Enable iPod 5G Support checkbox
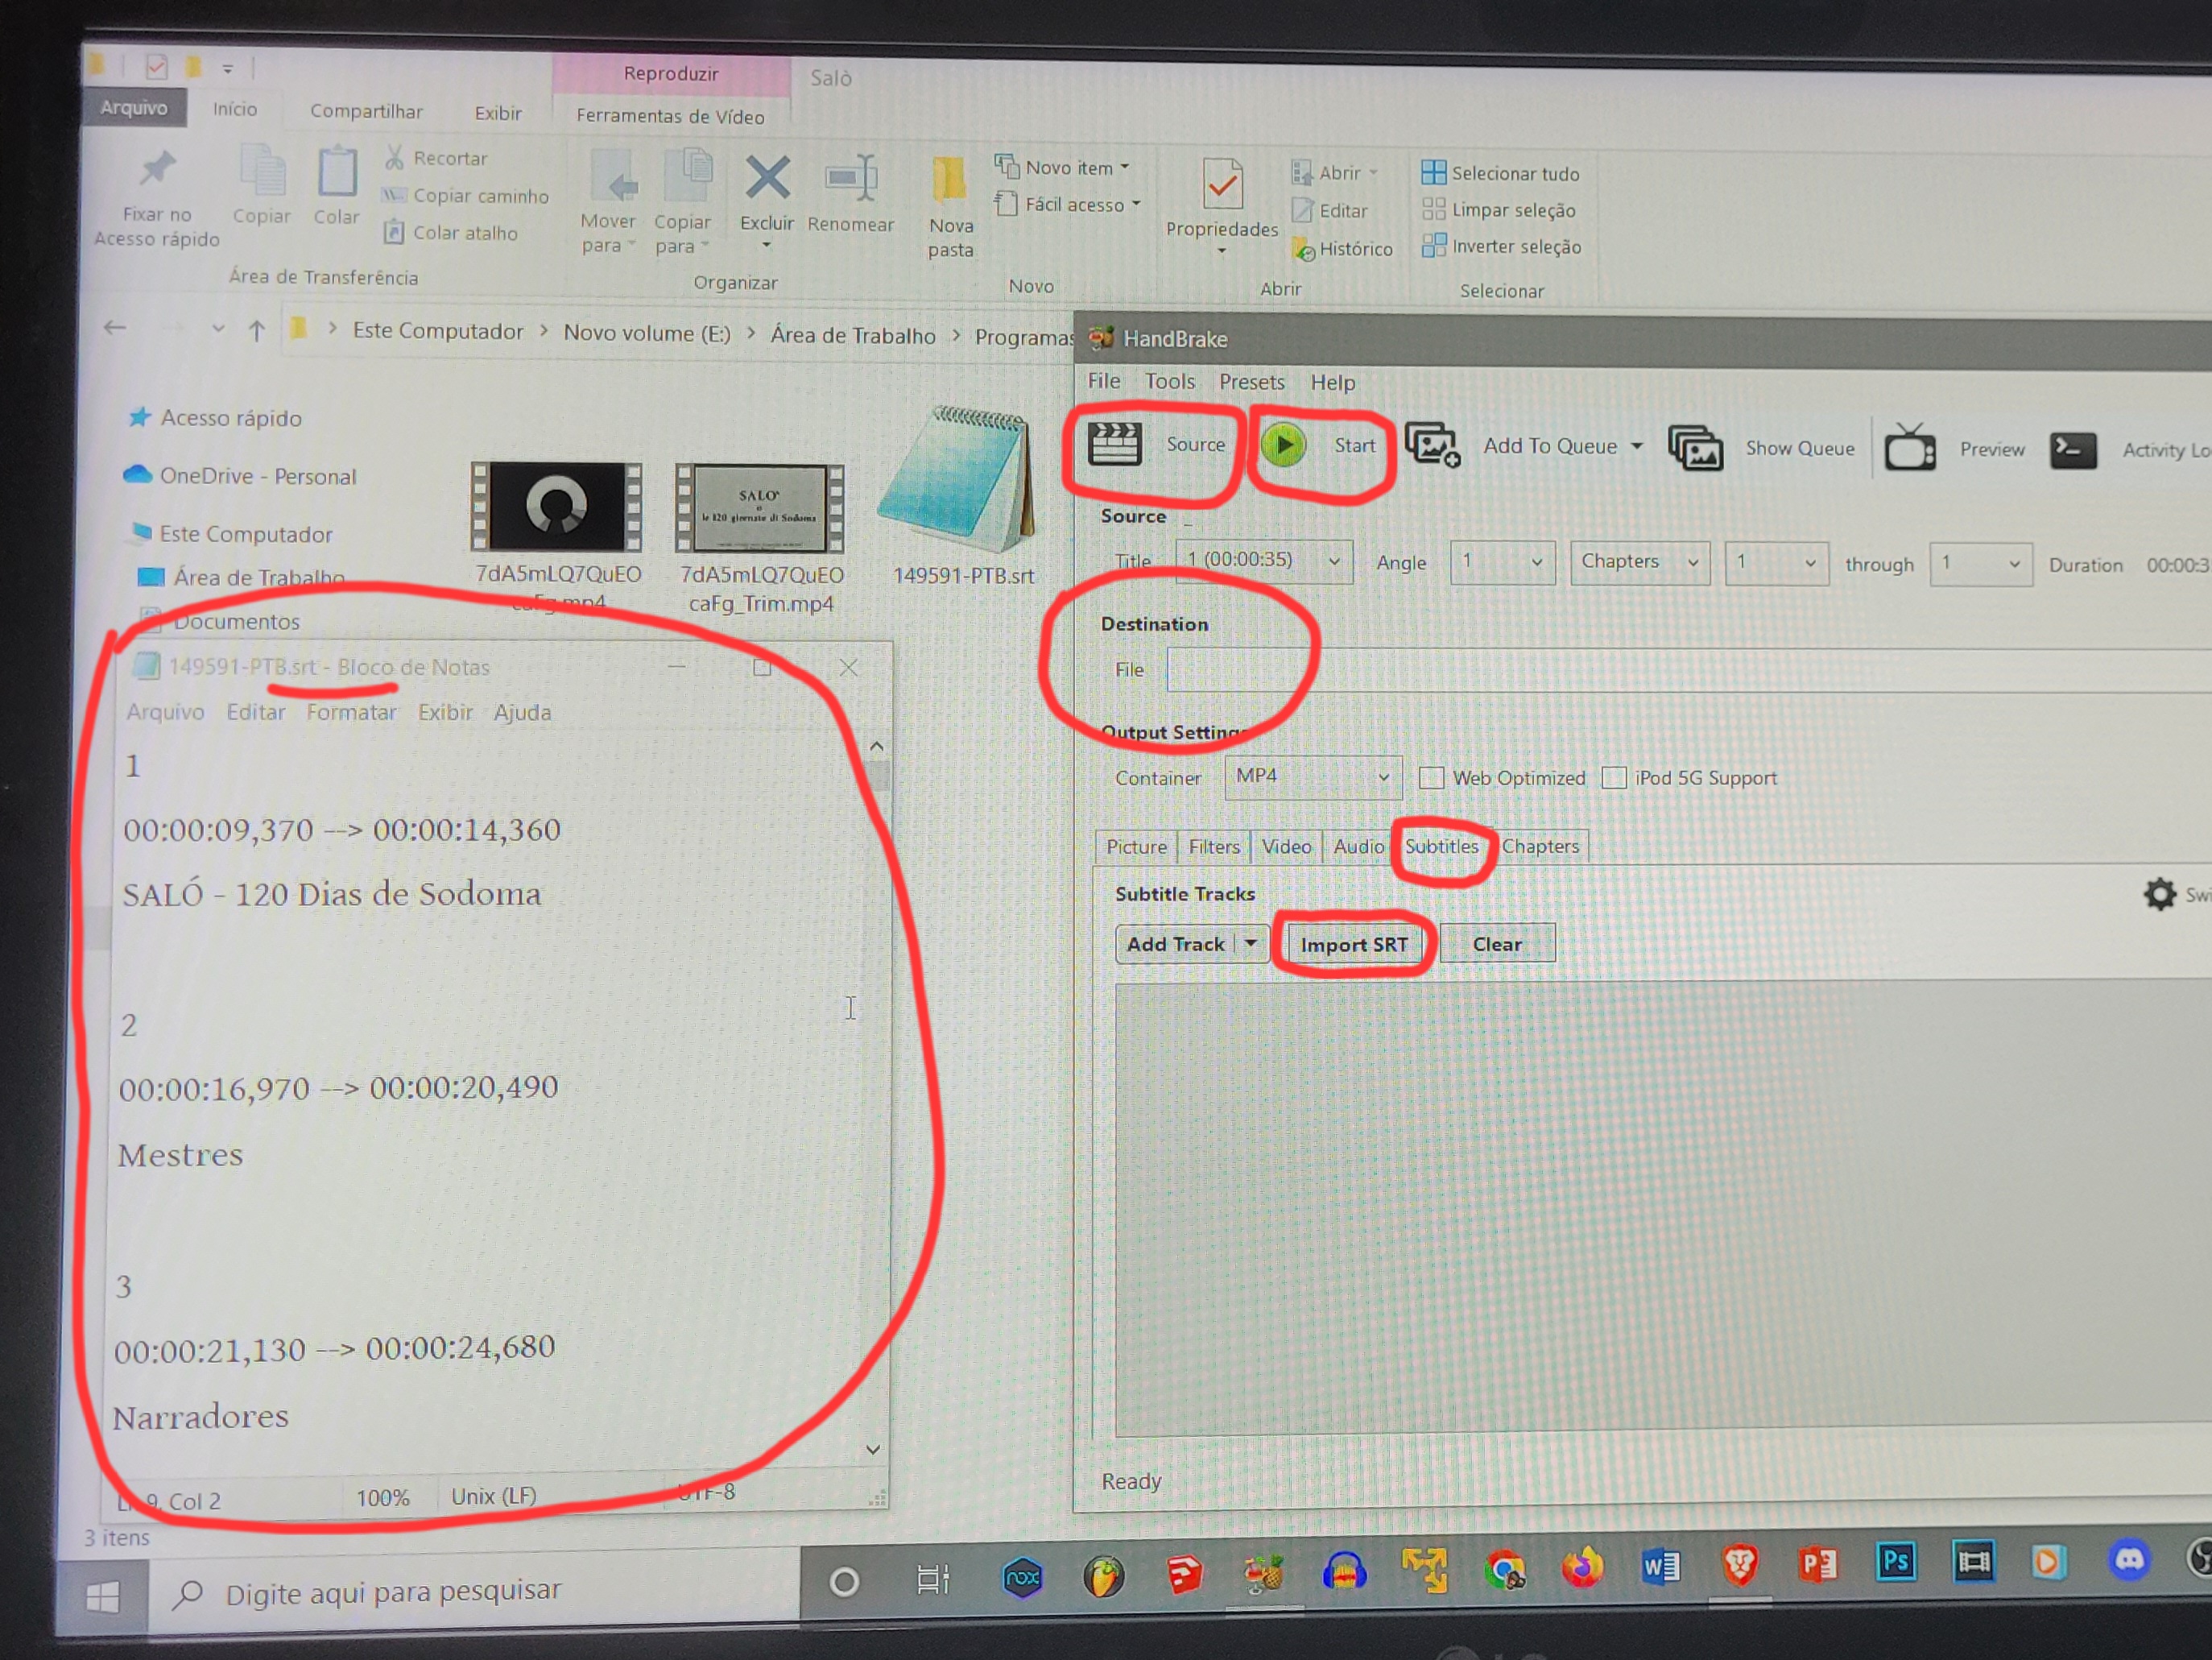Screen dimensions: 2212x1660 tap(1613, 777)
